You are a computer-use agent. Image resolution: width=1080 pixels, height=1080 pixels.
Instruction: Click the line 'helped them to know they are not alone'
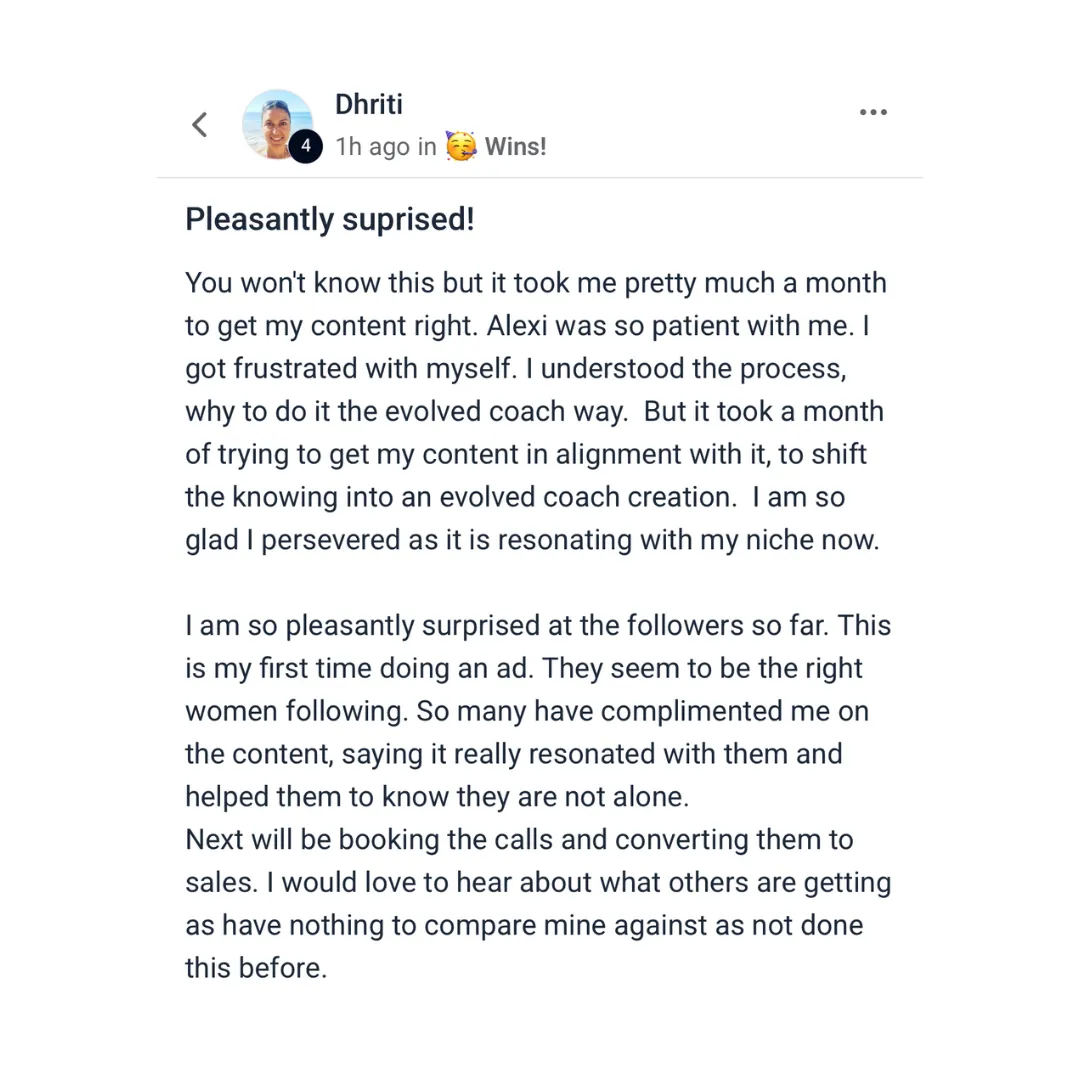pos(437,797)
